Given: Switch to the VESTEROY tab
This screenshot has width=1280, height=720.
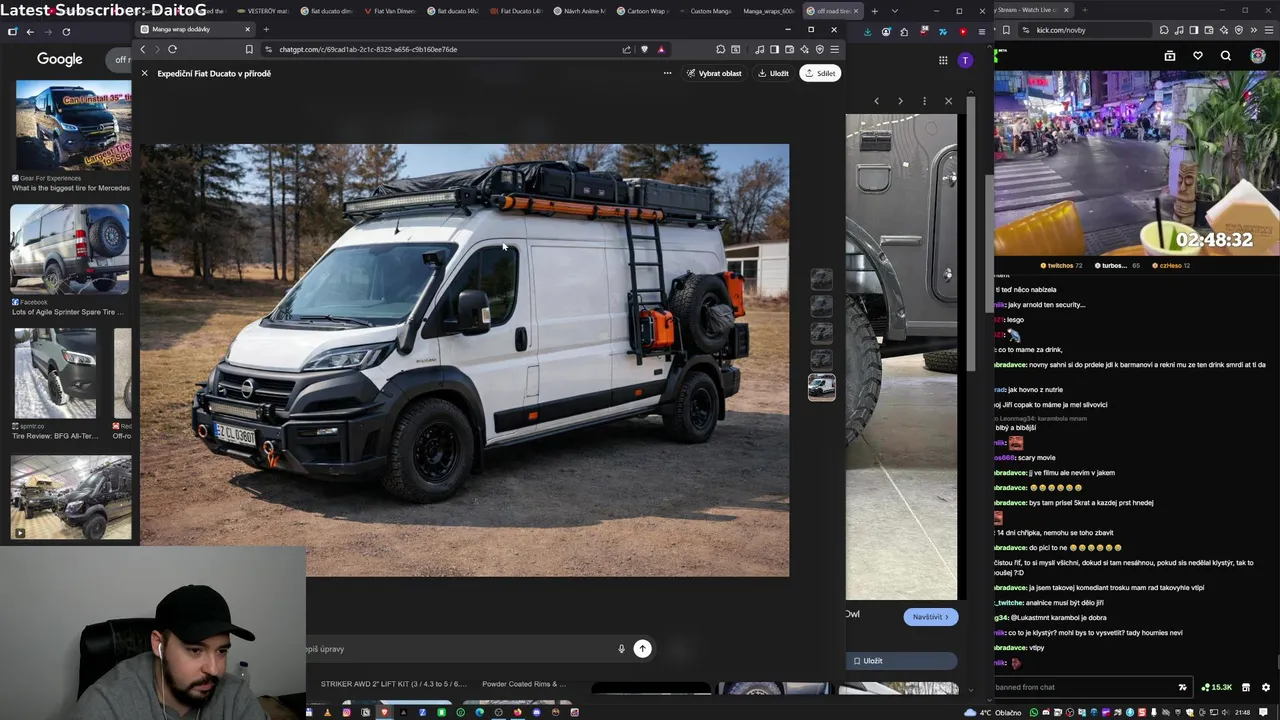Looking at the screenshot, I should pyautogui.click(x=262, y=11).
